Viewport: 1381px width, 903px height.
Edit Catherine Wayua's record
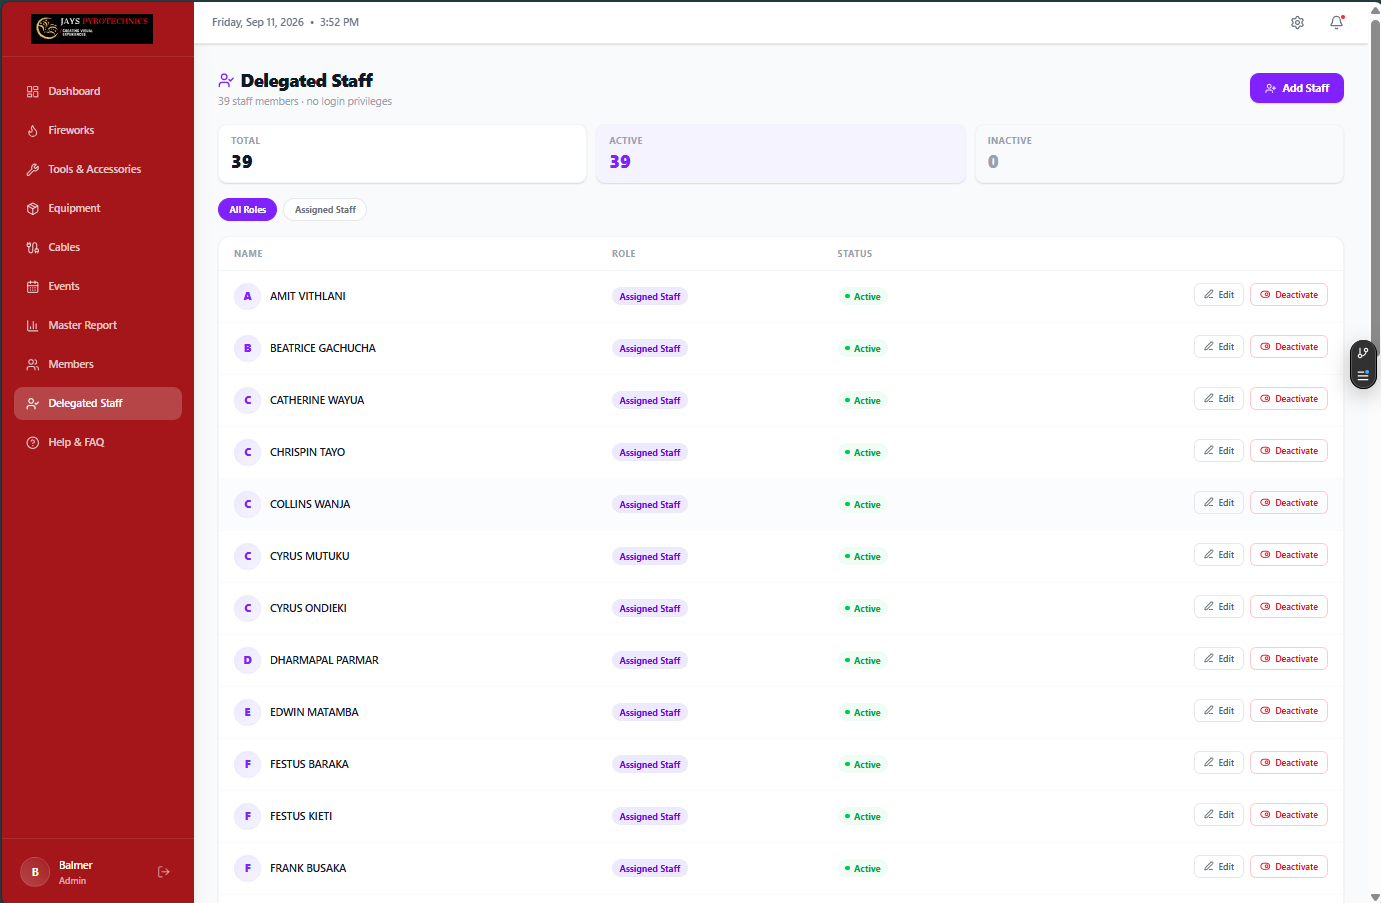pos(1219,399)
